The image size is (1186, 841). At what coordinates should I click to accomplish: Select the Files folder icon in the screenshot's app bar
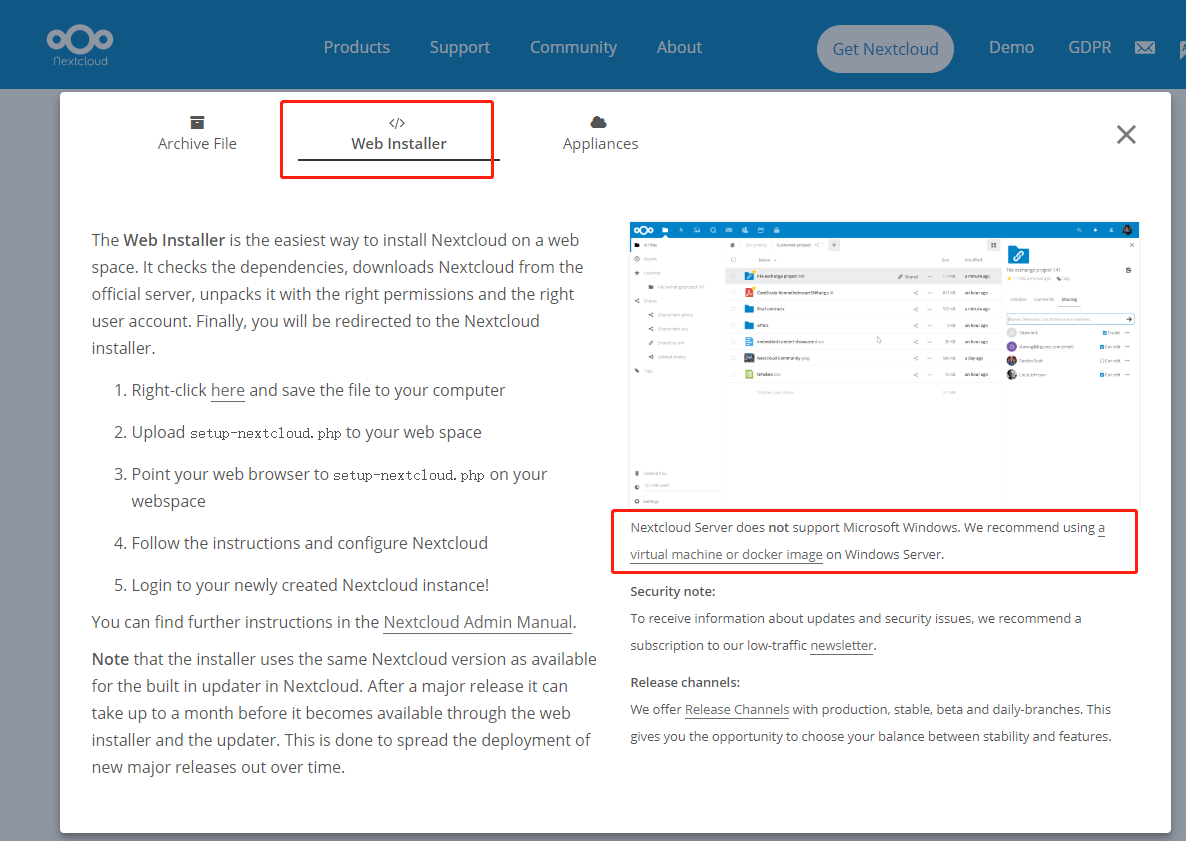tap(665, 229)
